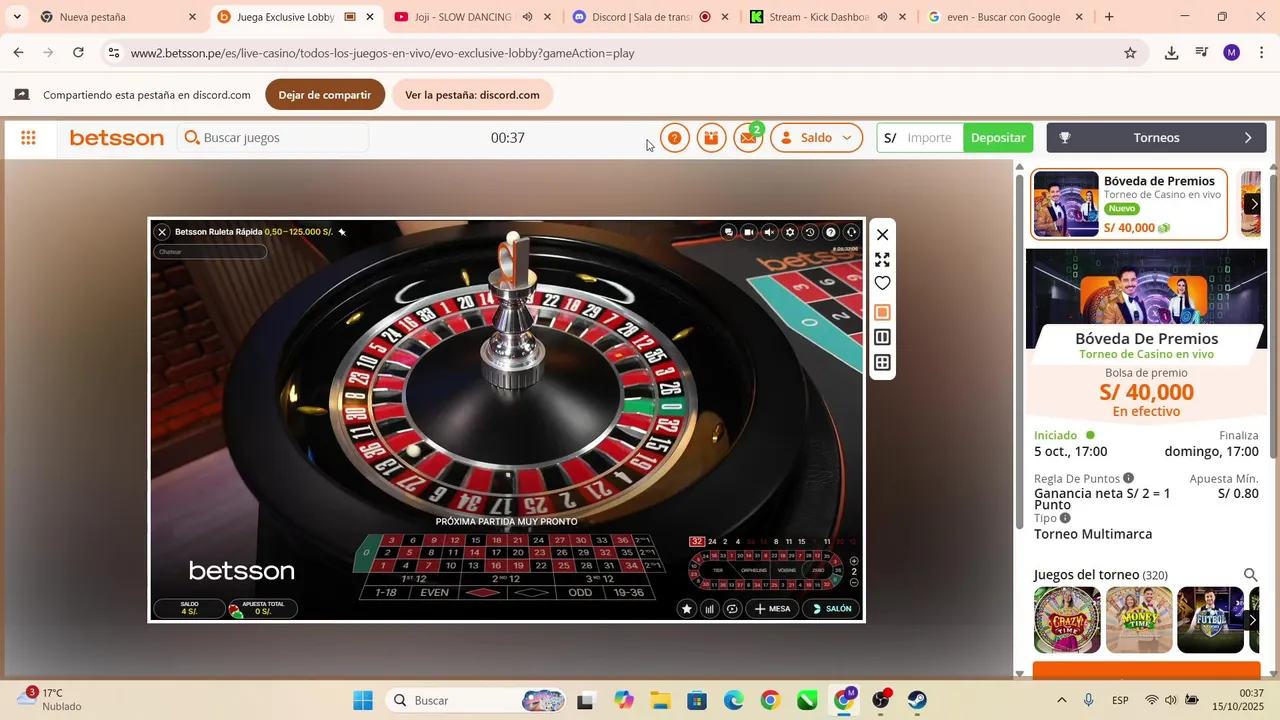Decrease racetrack neighbors with minus
Viewport: 1280px width, 720px height.
click(x=854, y=582)
